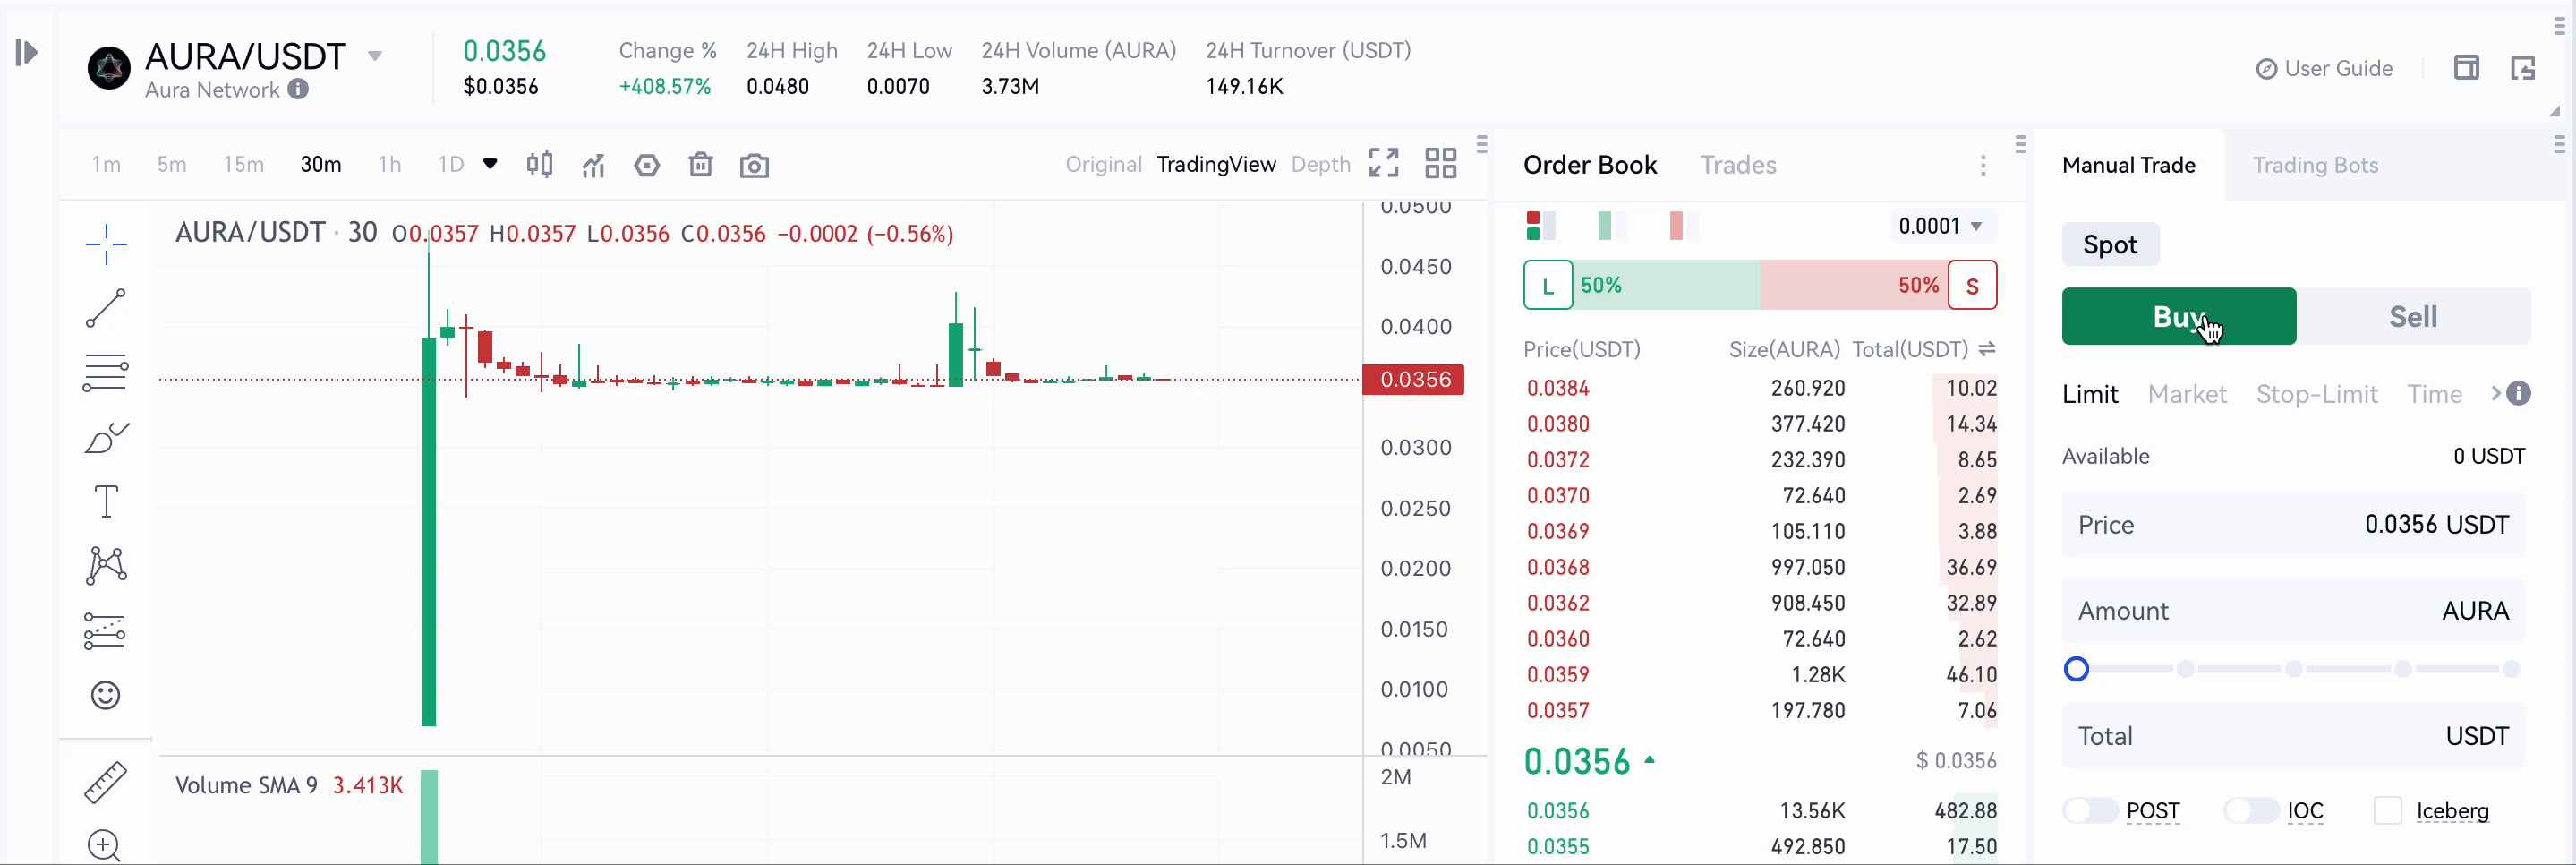Select the 0.0355 bid price row
The width and height of the screenshot is (2576, 865).
[1760, 847]
